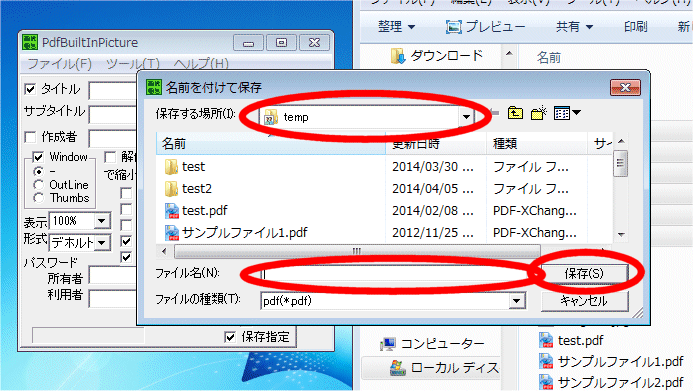This screenshot has width=693, height=391.
Task: Click 名前 column header in Explorer window
Action: point(548,57)
